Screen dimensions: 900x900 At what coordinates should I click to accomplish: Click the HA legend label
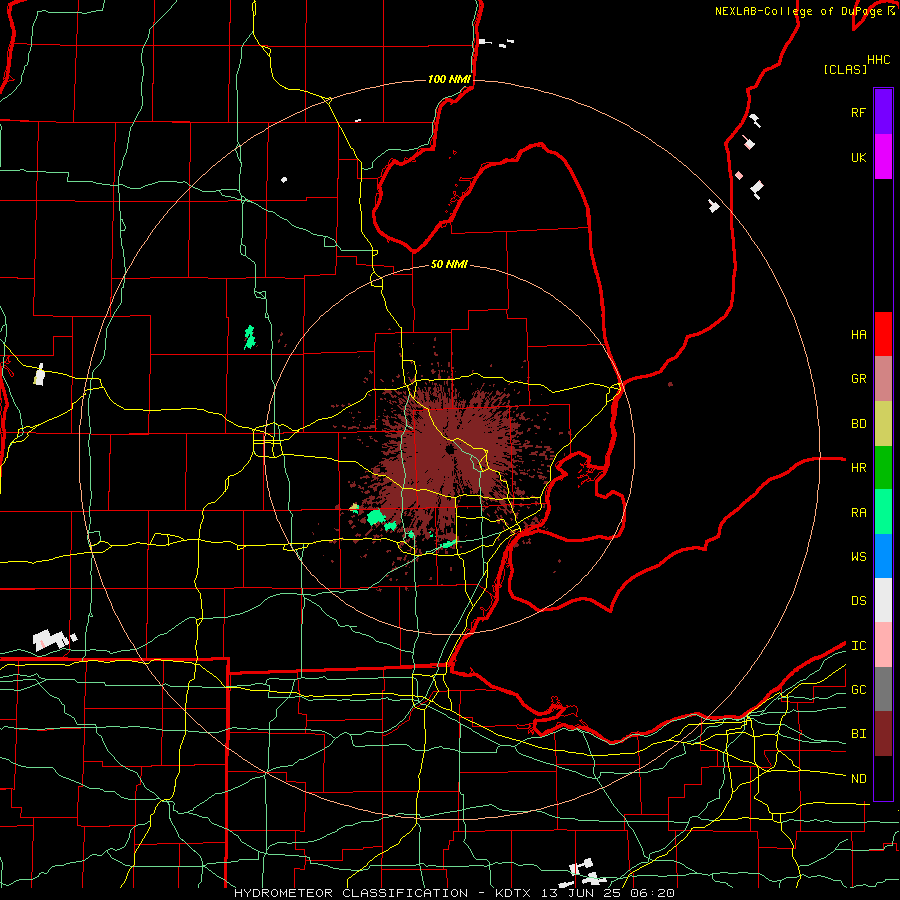pyautogui.click(x=858, y=334)
